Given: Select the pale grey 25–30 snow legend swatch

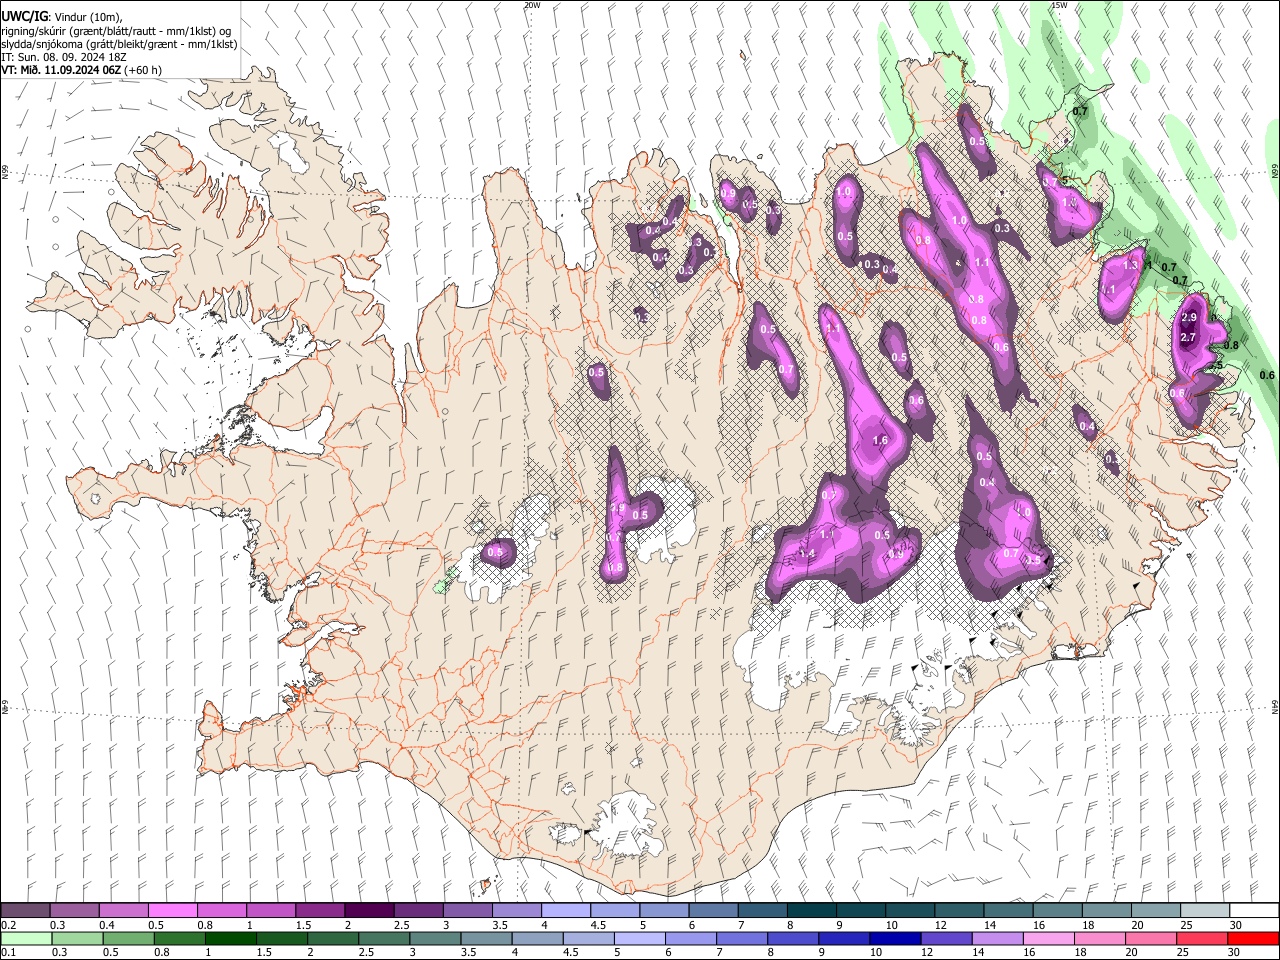Looking at the screenshot, I should coord(1205,911).
